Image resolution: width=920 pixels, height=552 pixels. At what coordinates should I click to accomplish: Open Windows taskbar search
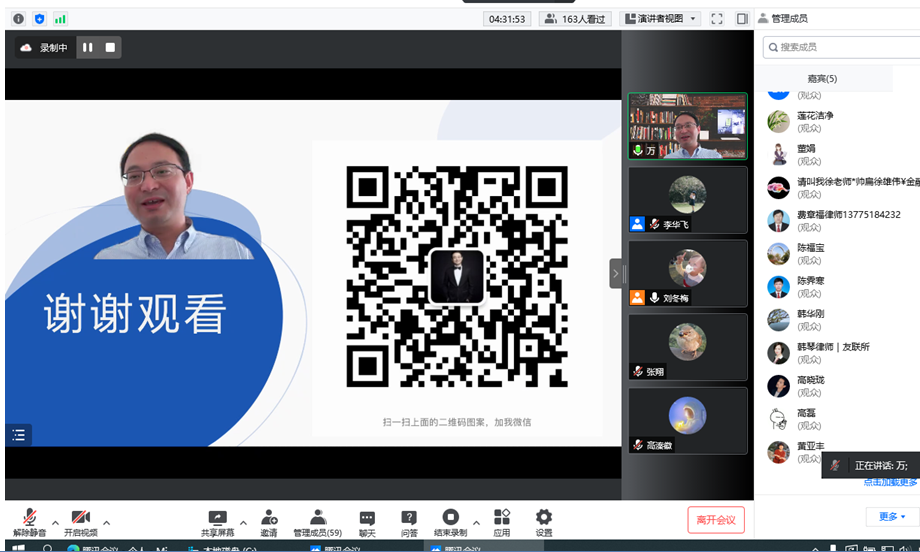[x=48, y=548]
